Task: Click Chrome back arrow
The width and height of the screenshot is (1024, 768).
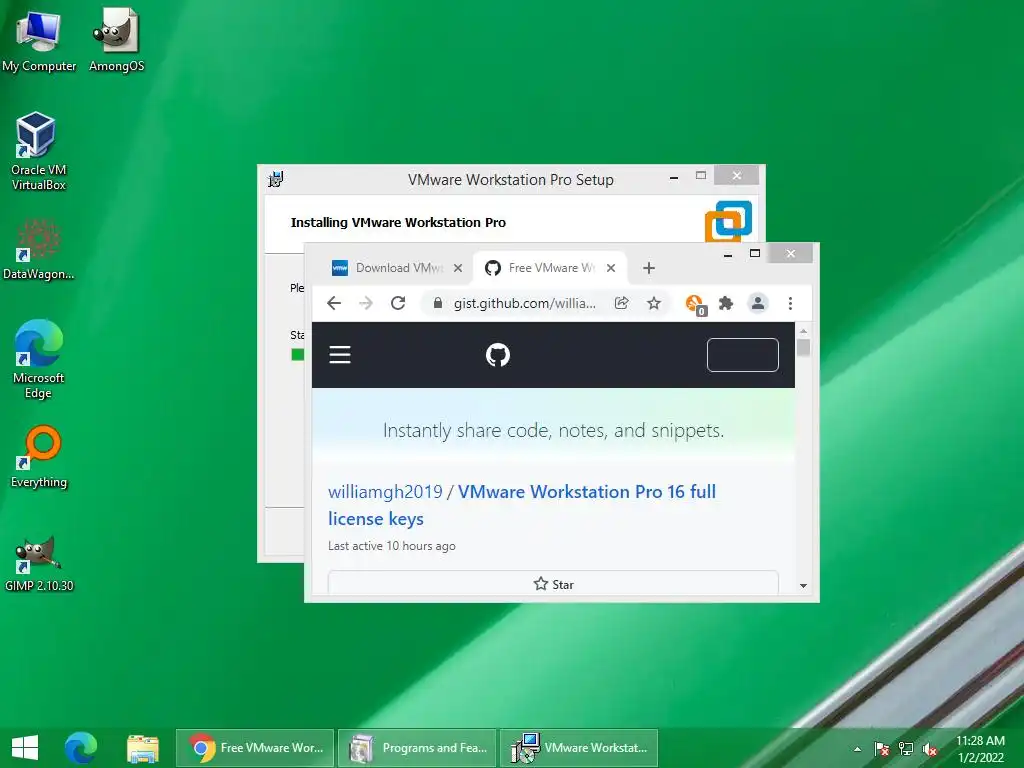Action: tap(334, 303)
